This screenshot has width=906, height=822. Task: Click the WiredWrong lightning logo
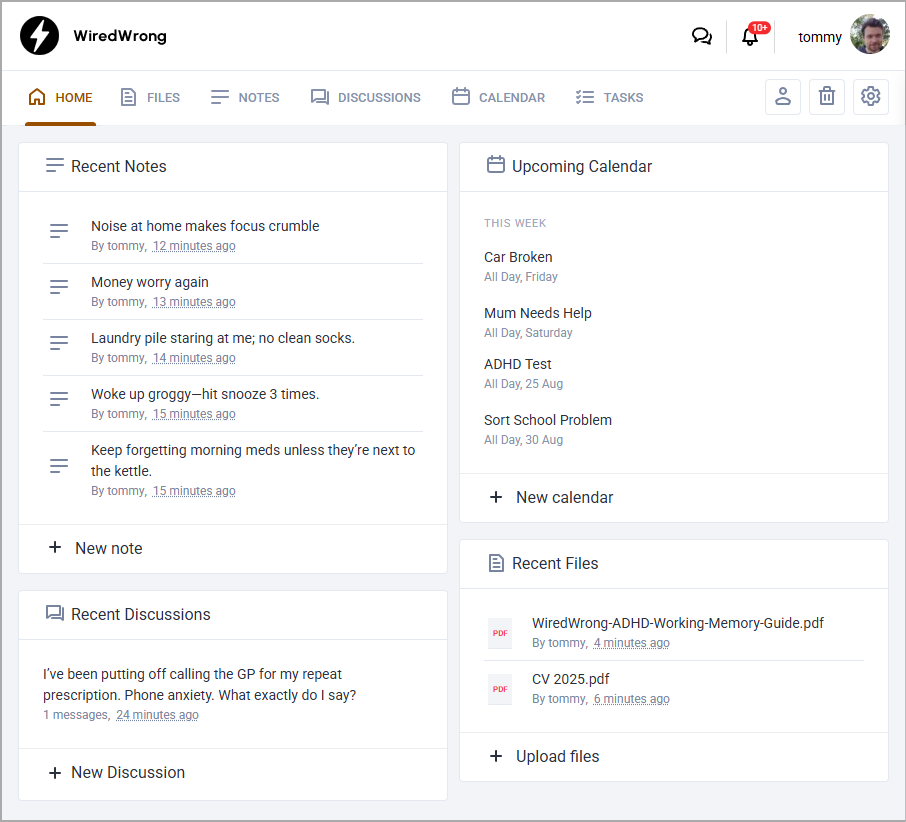coord(40,36)
